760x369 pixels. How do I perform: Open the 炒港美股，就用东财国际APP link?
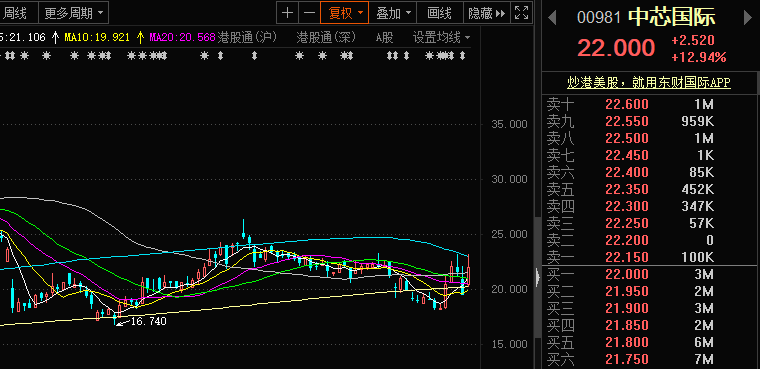coord(649,82)
